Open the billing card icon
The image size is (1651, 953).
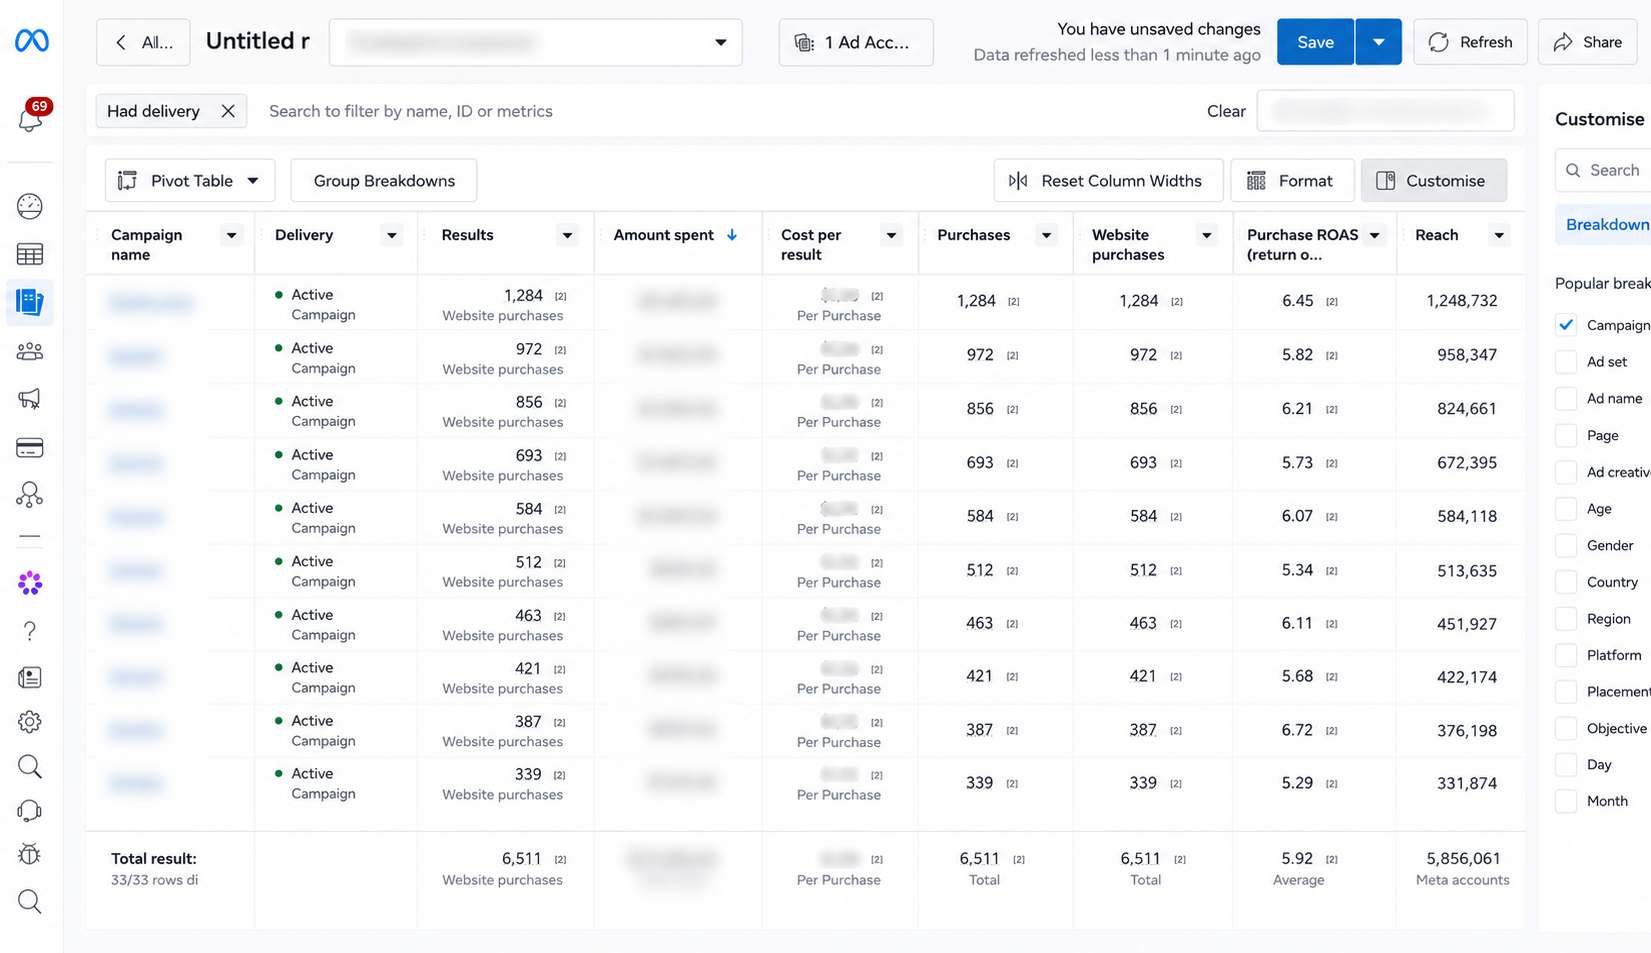(x=30, y=448)
